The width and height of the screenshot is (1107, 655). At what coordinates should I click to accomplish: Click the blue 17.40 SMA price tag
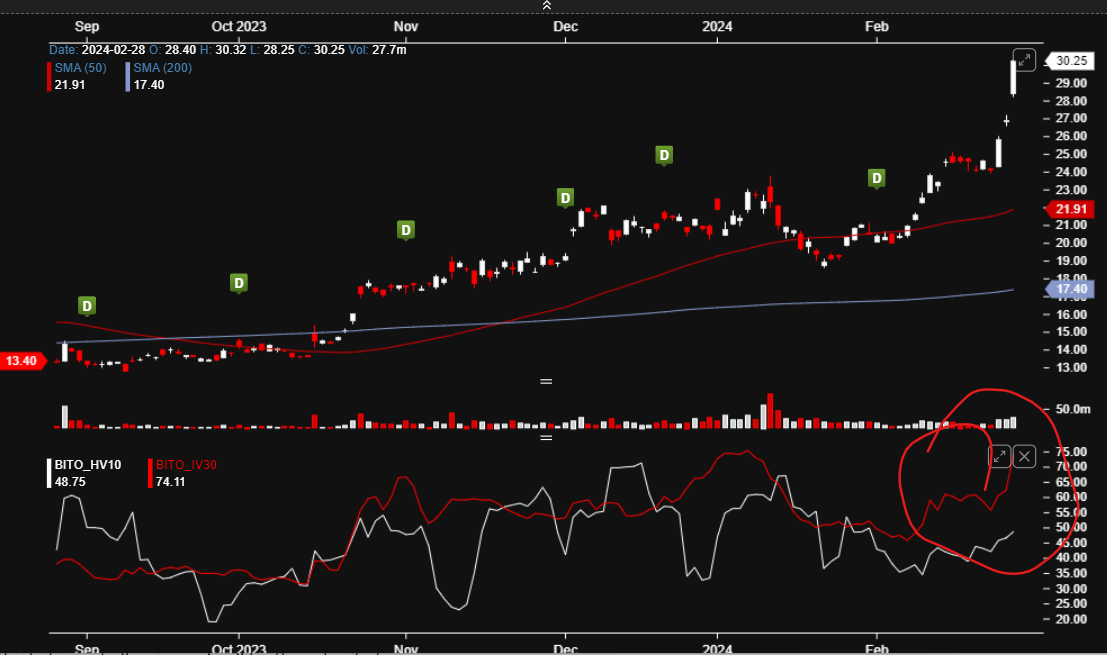[1068, 289]
